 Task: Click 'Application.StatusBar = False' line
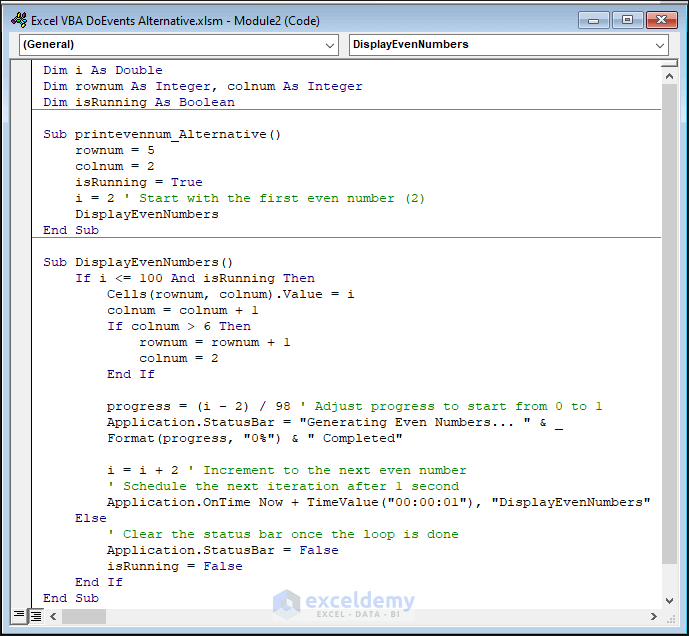pyautogui.click(x=223, y=550)
